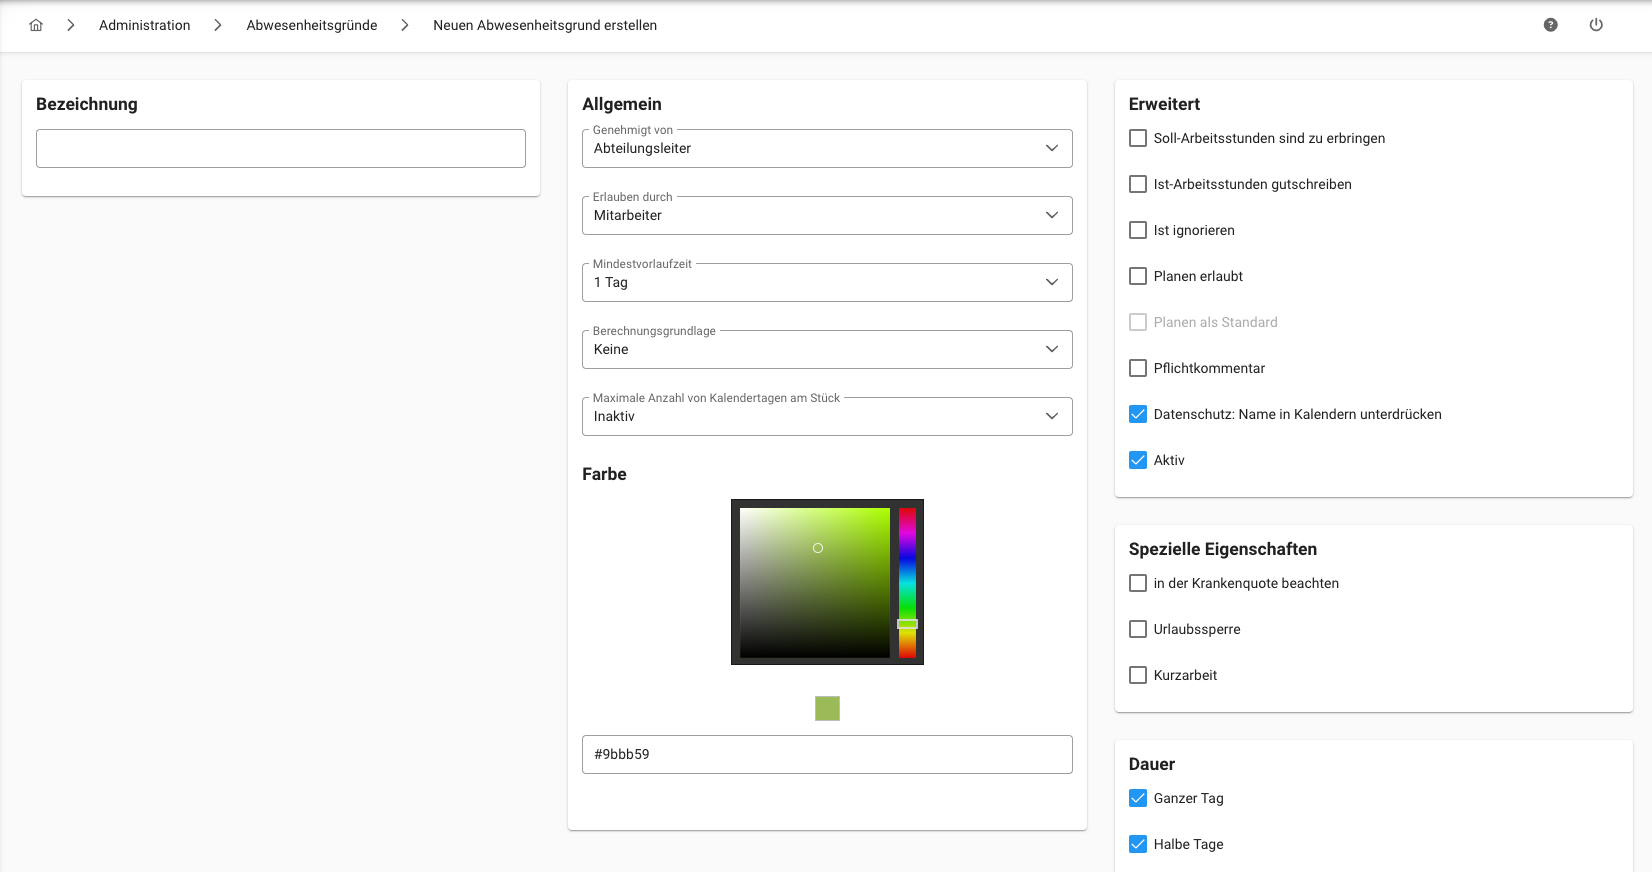The height and width of the screenshot is (872, 1652).
Task: Enable the Urlaubssperre checkbox
Action: (1138, 629)
